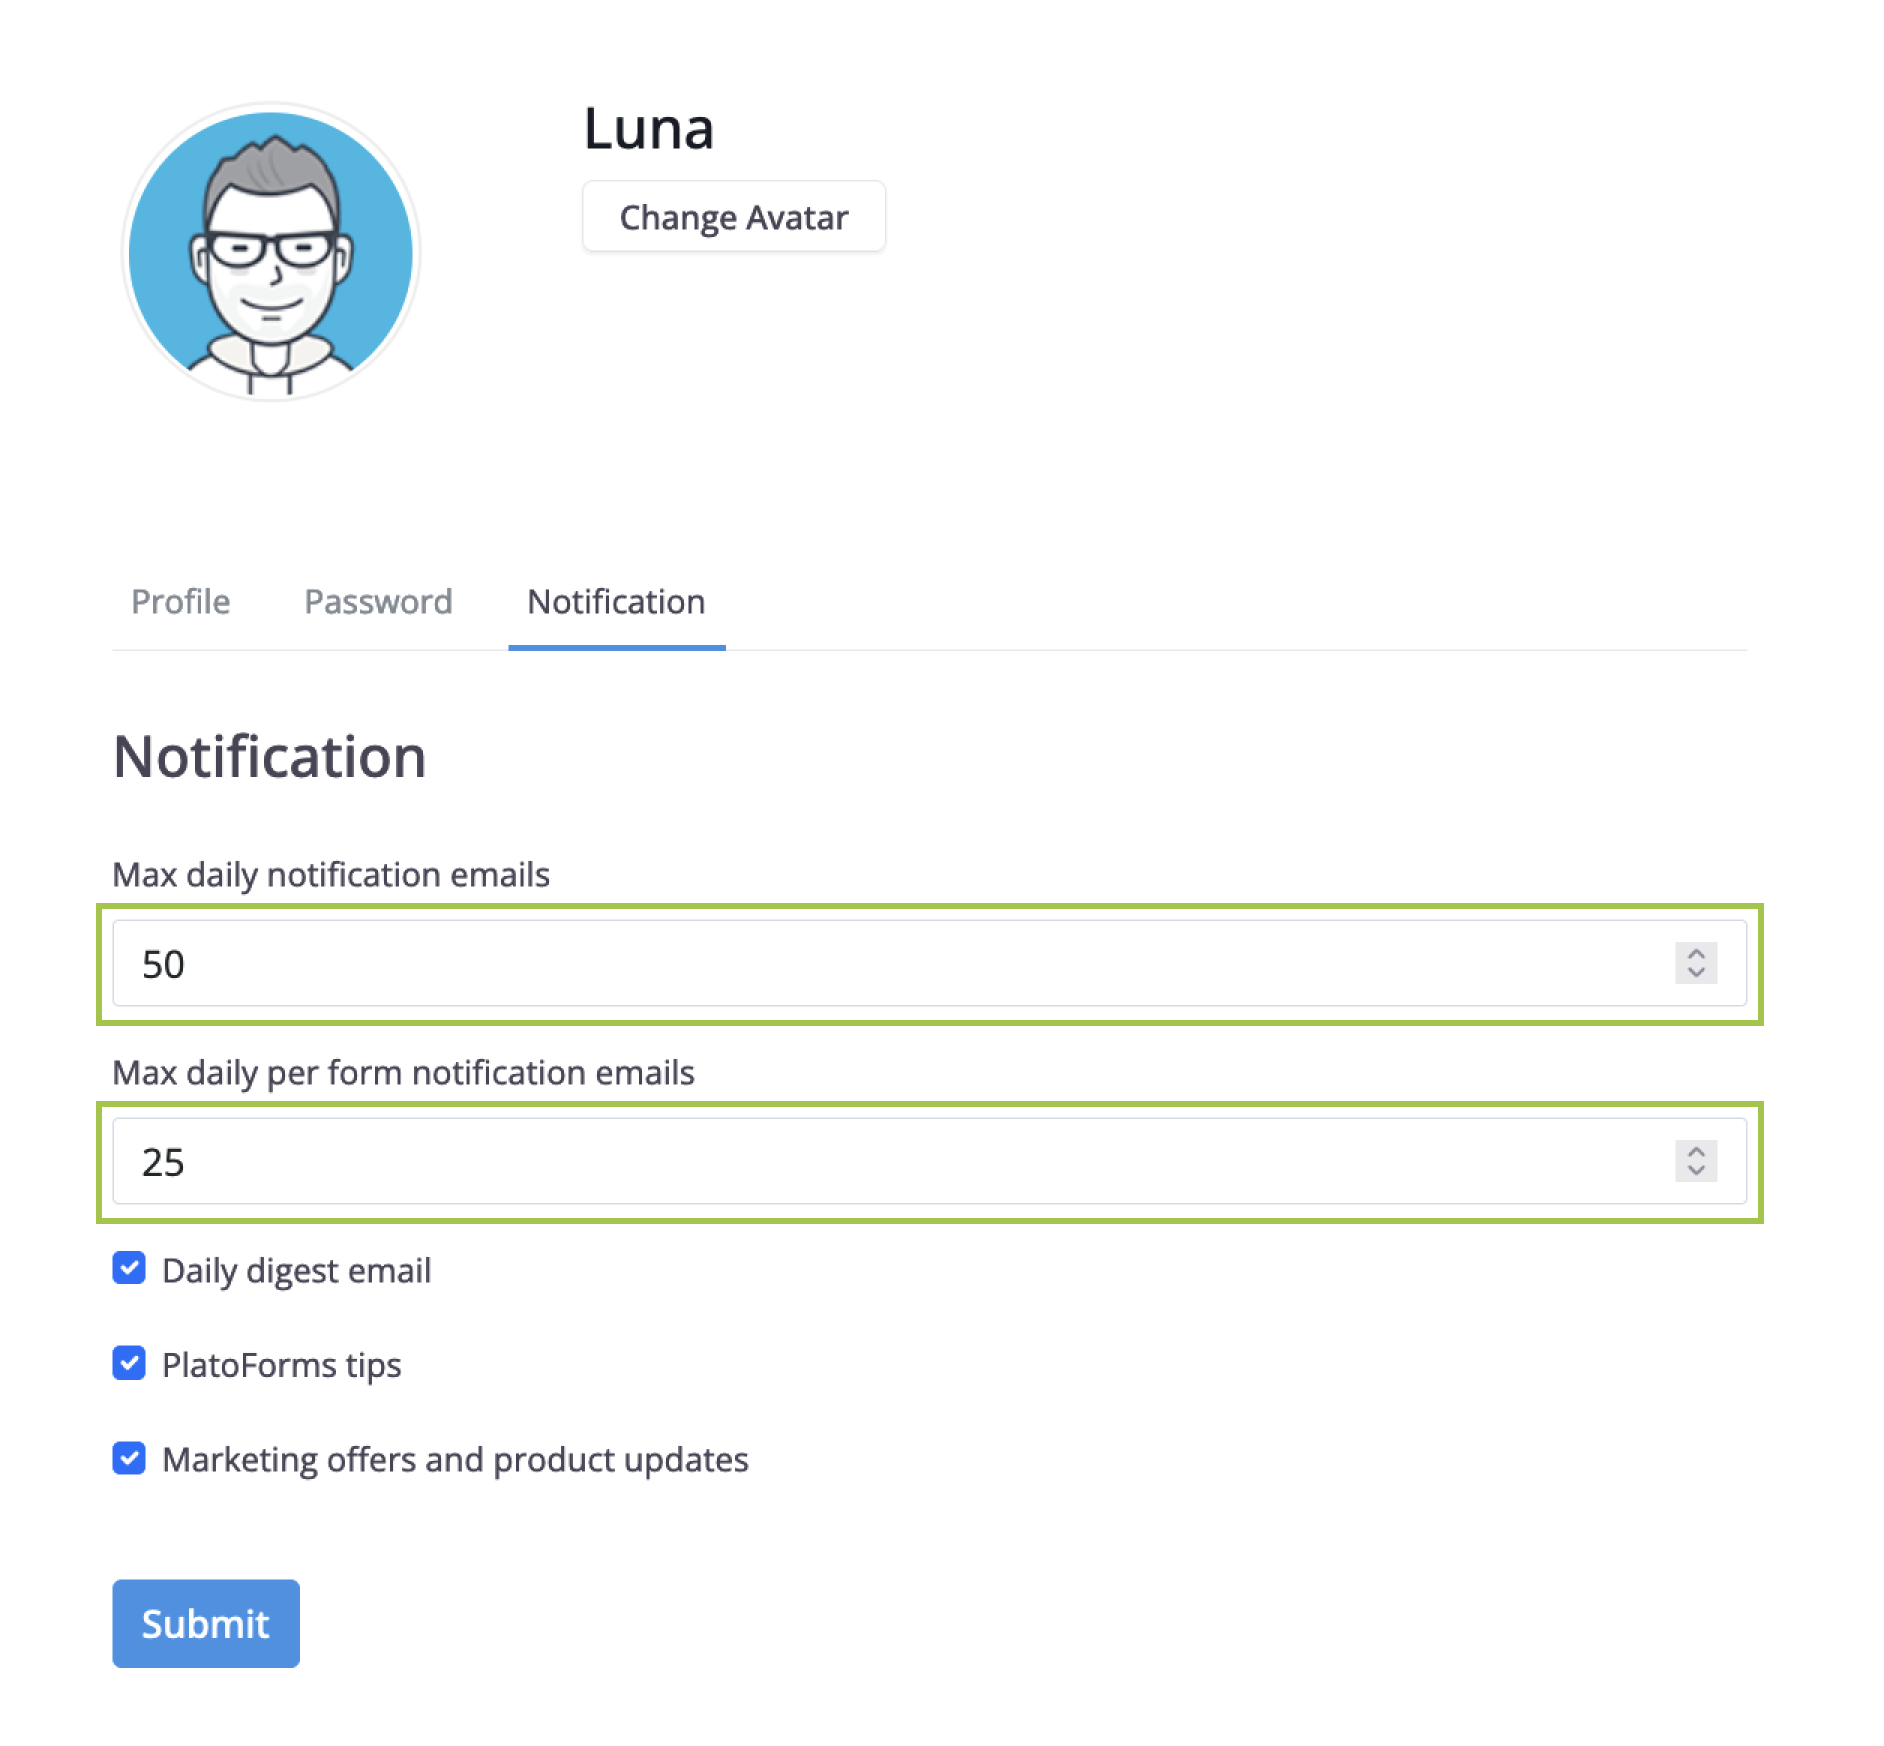The width and height of the screenshot is (1884, 1746).
Task: Increment max daily notification emails with up arrow
Action: 1696,954
